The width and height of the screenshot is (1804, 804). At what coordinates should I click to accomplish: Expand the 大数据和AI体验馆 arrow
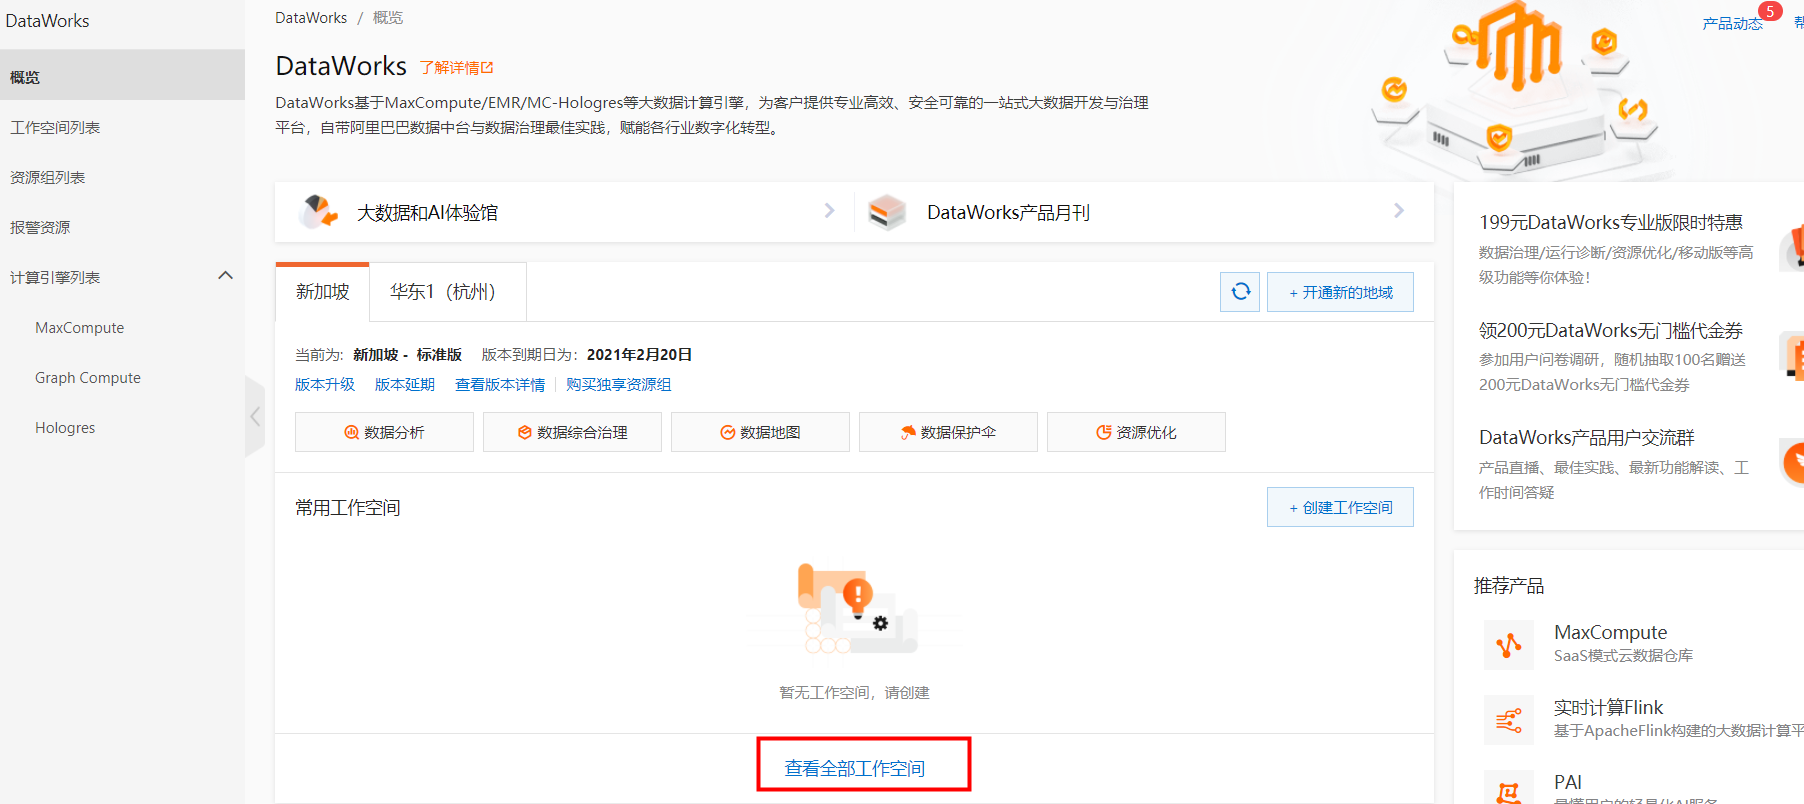(829, 211)
